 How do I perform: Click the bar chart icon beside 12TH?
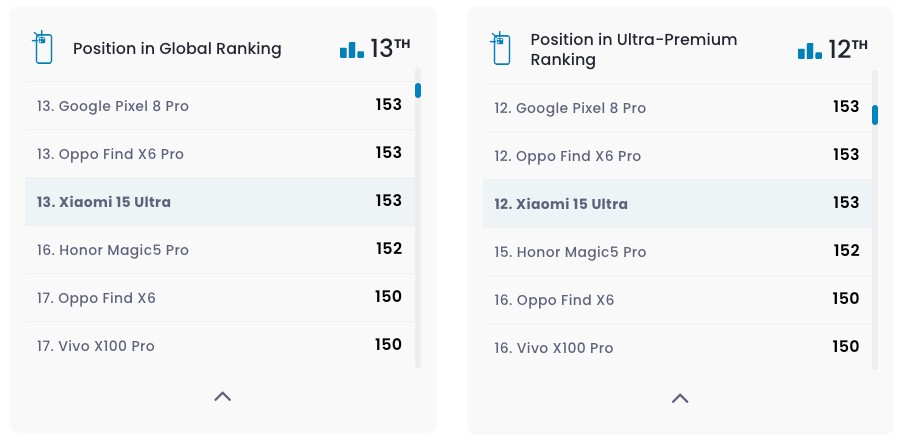coord(809,50)
